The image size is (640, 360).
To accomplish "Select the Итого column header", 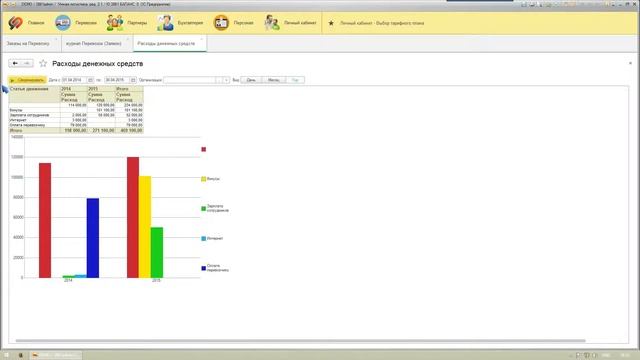I will point(129,89).
